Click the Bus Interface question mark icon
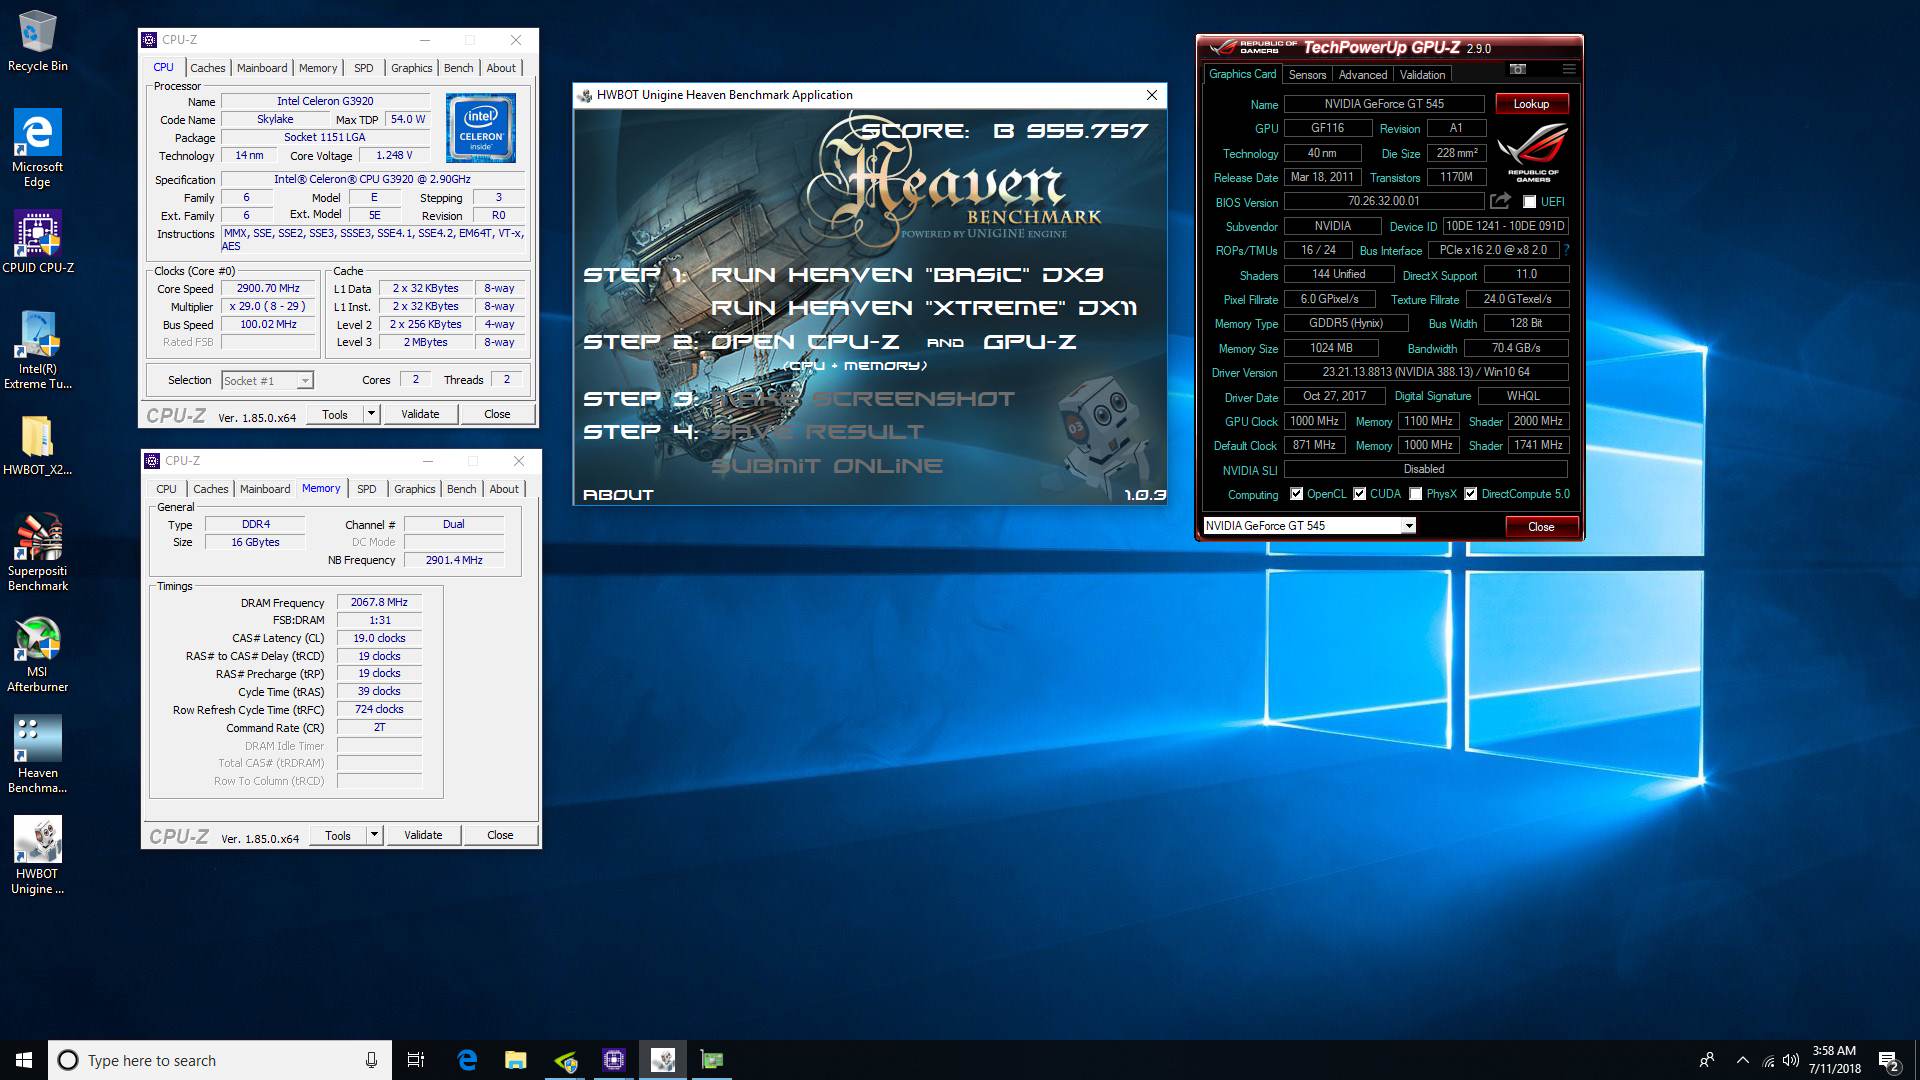 coord(1566,250)
